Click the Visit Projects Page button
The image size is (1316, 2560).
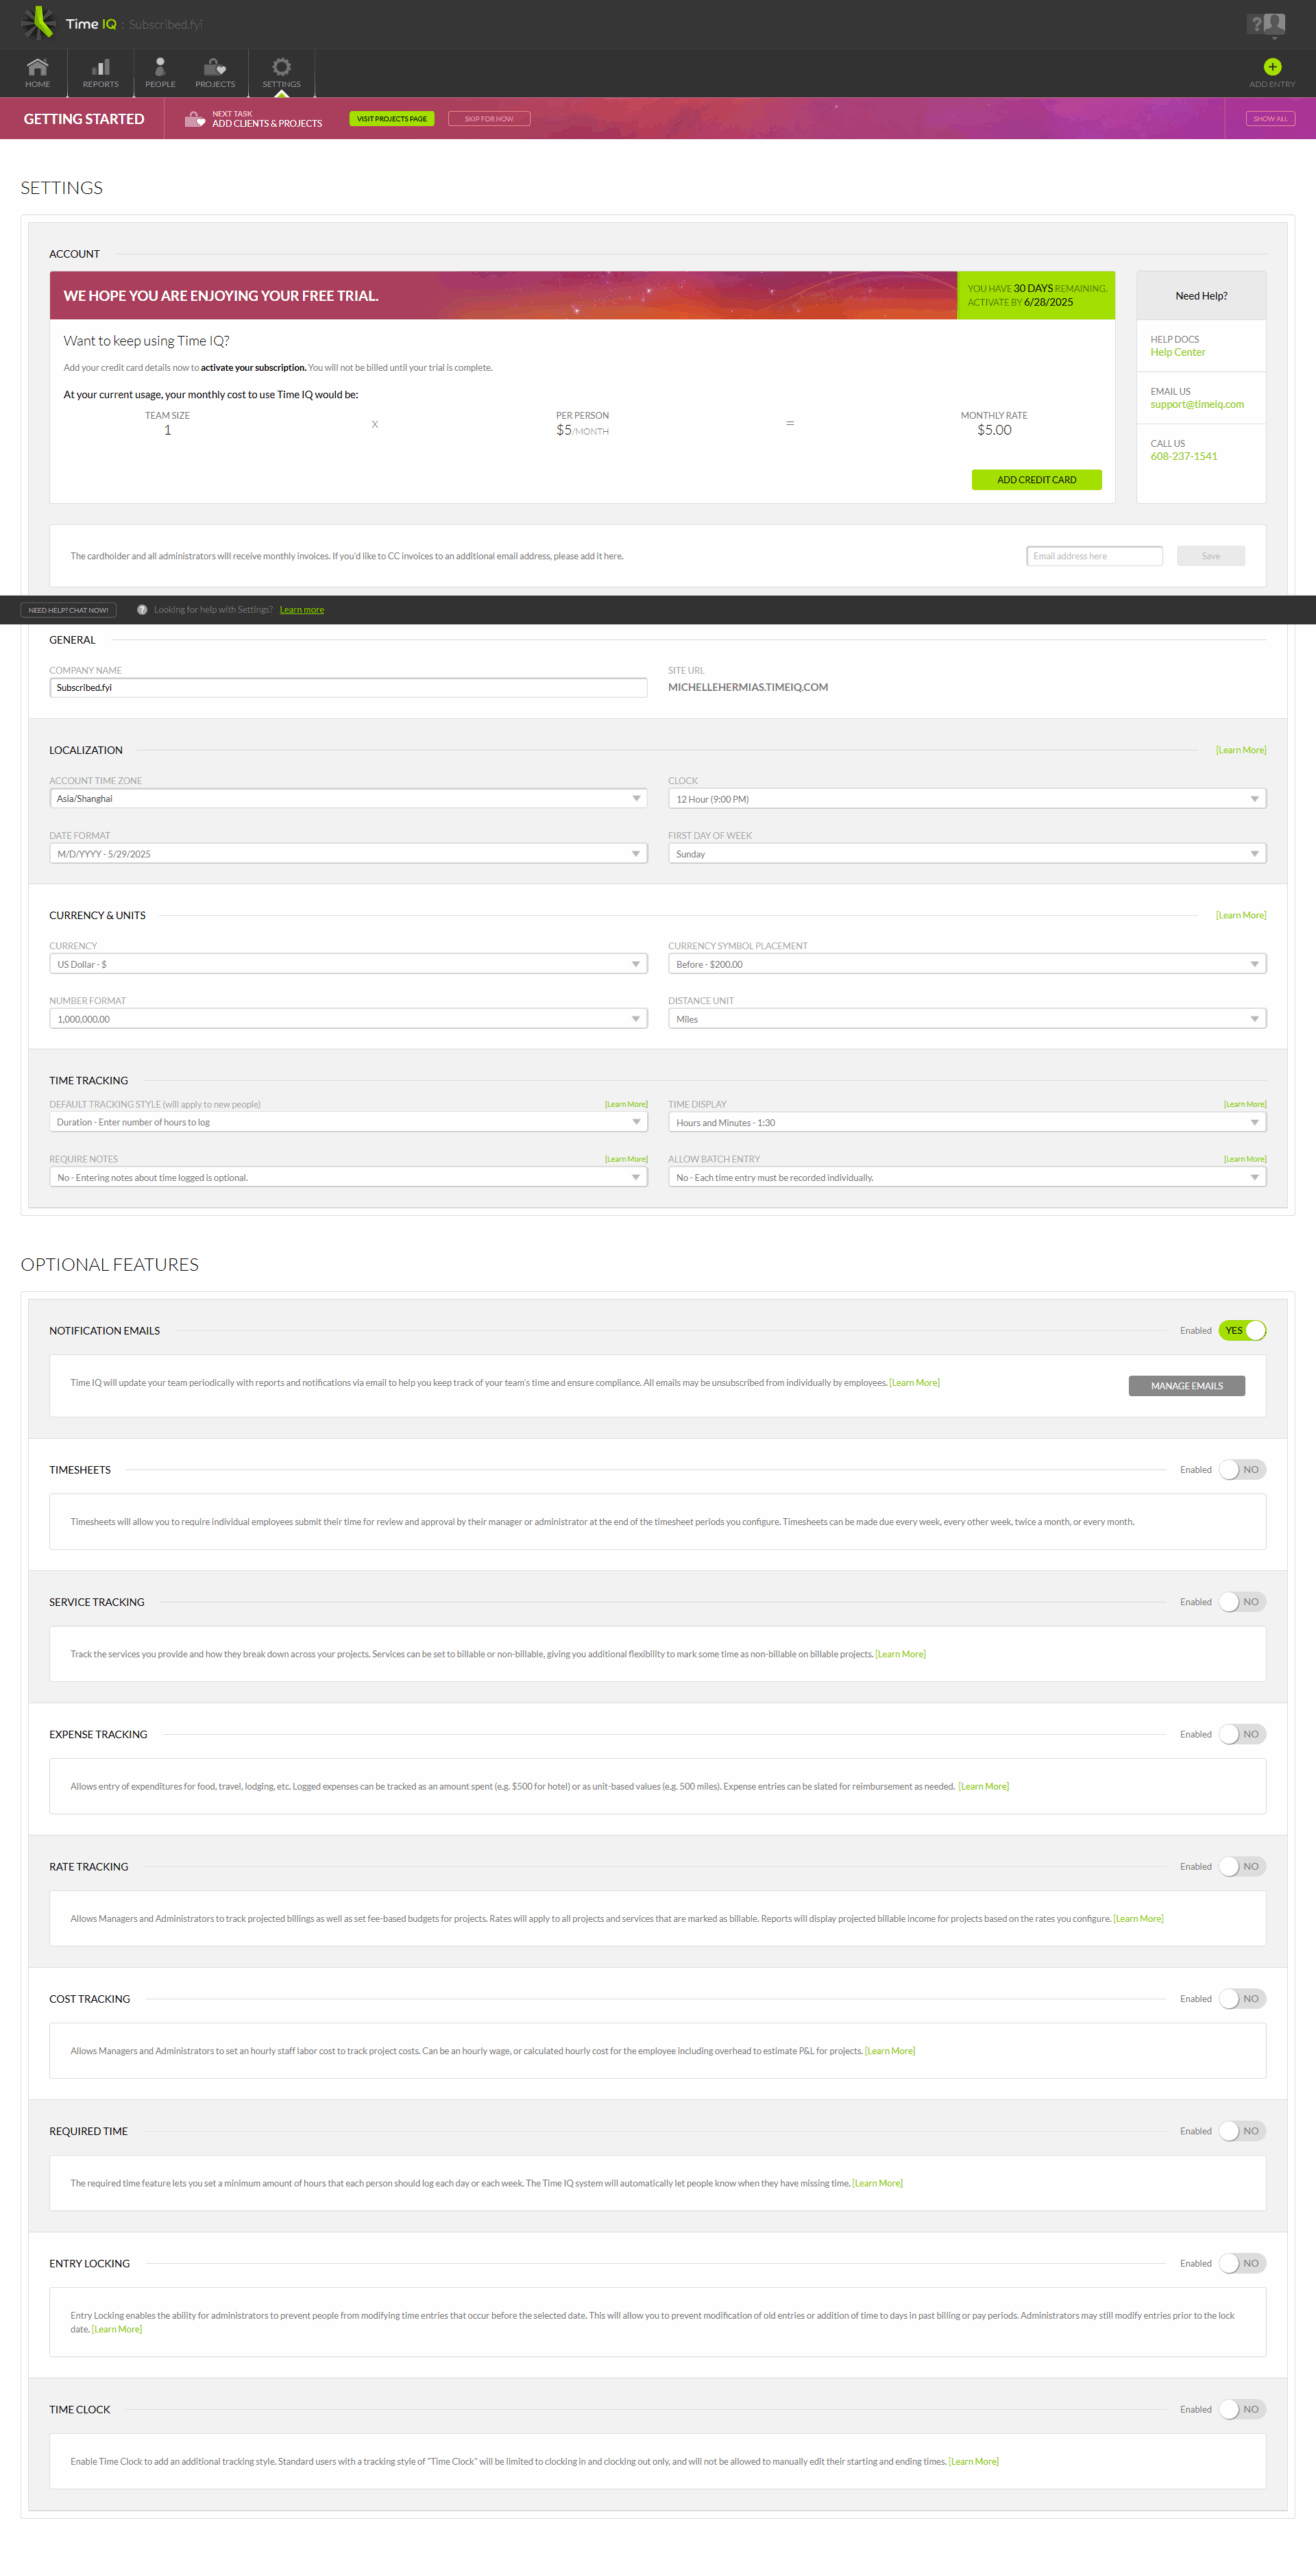[x=391, y=119]
